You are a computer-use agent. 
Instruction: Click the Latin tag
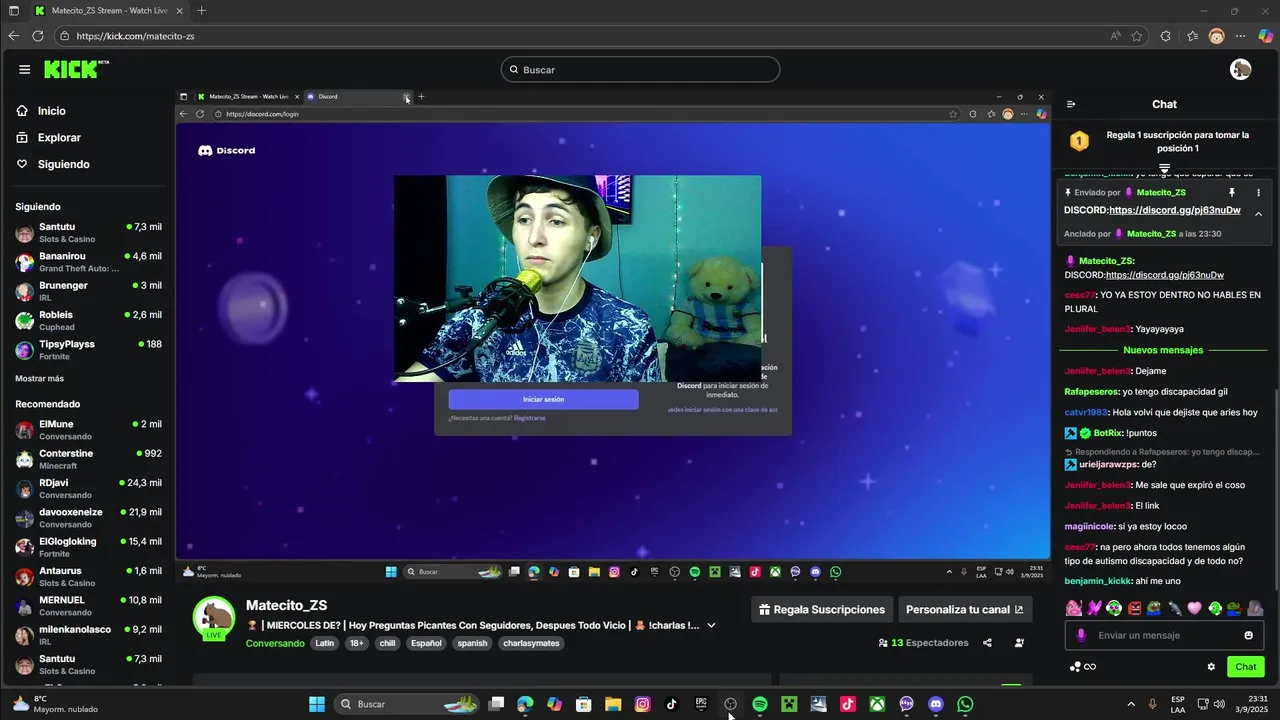[325, 643]
